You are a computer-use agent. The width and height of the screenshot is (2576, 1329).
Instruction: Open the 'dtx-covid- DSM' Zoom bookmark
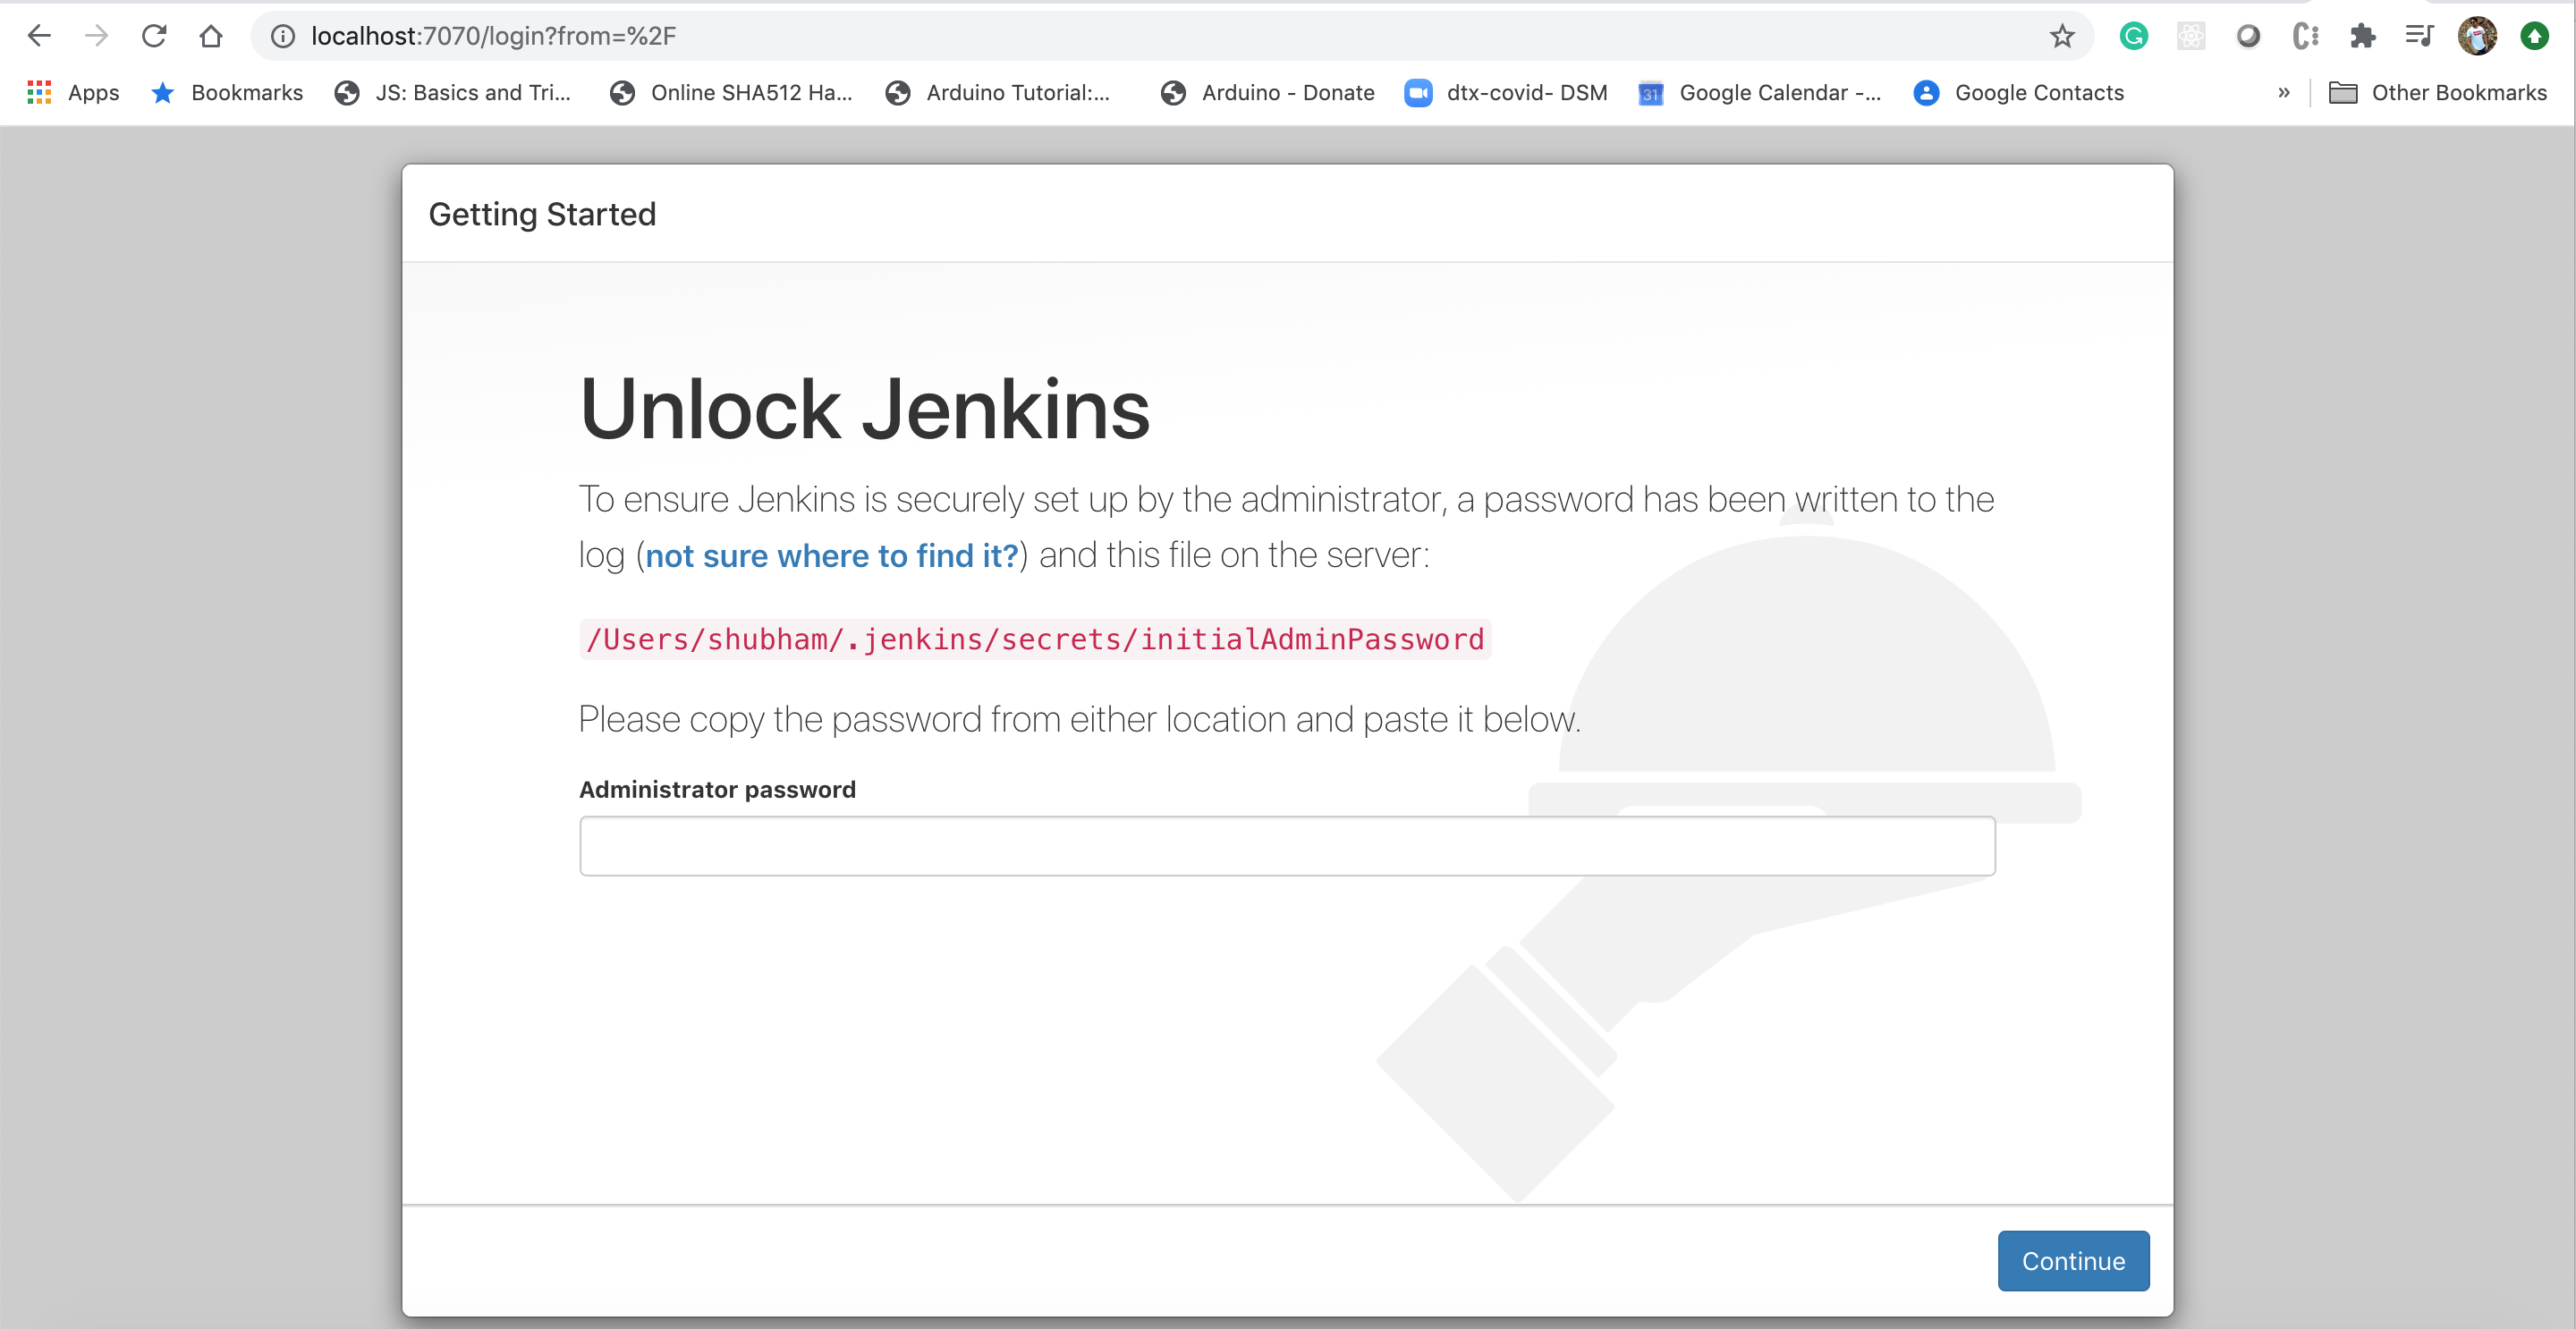click(1506, 93)
